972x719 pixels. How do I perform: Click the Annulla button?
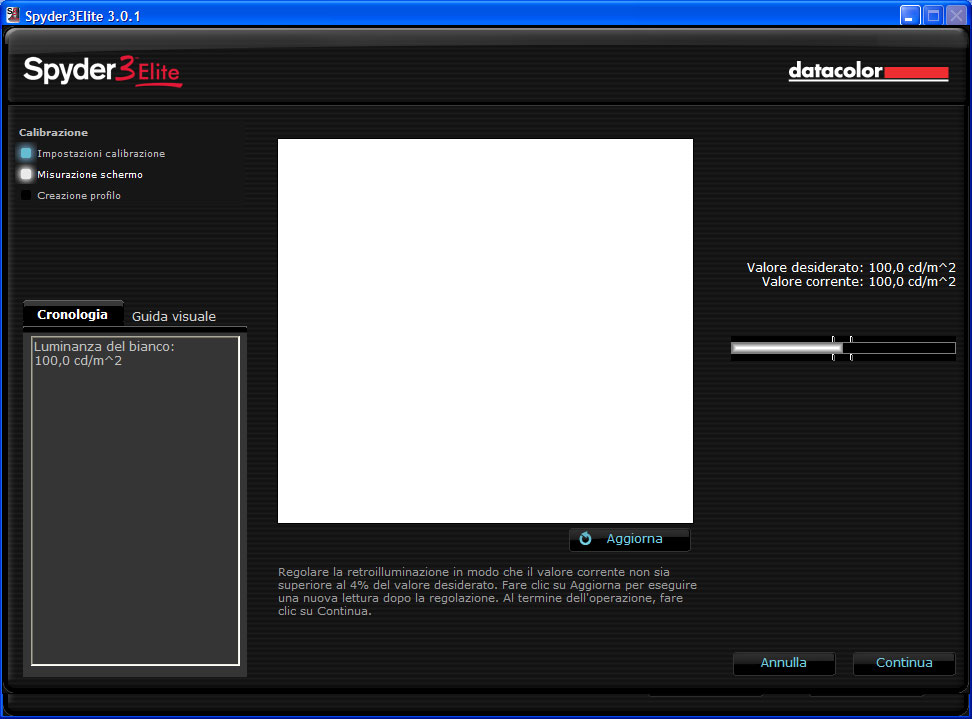[x=784, y=663]
